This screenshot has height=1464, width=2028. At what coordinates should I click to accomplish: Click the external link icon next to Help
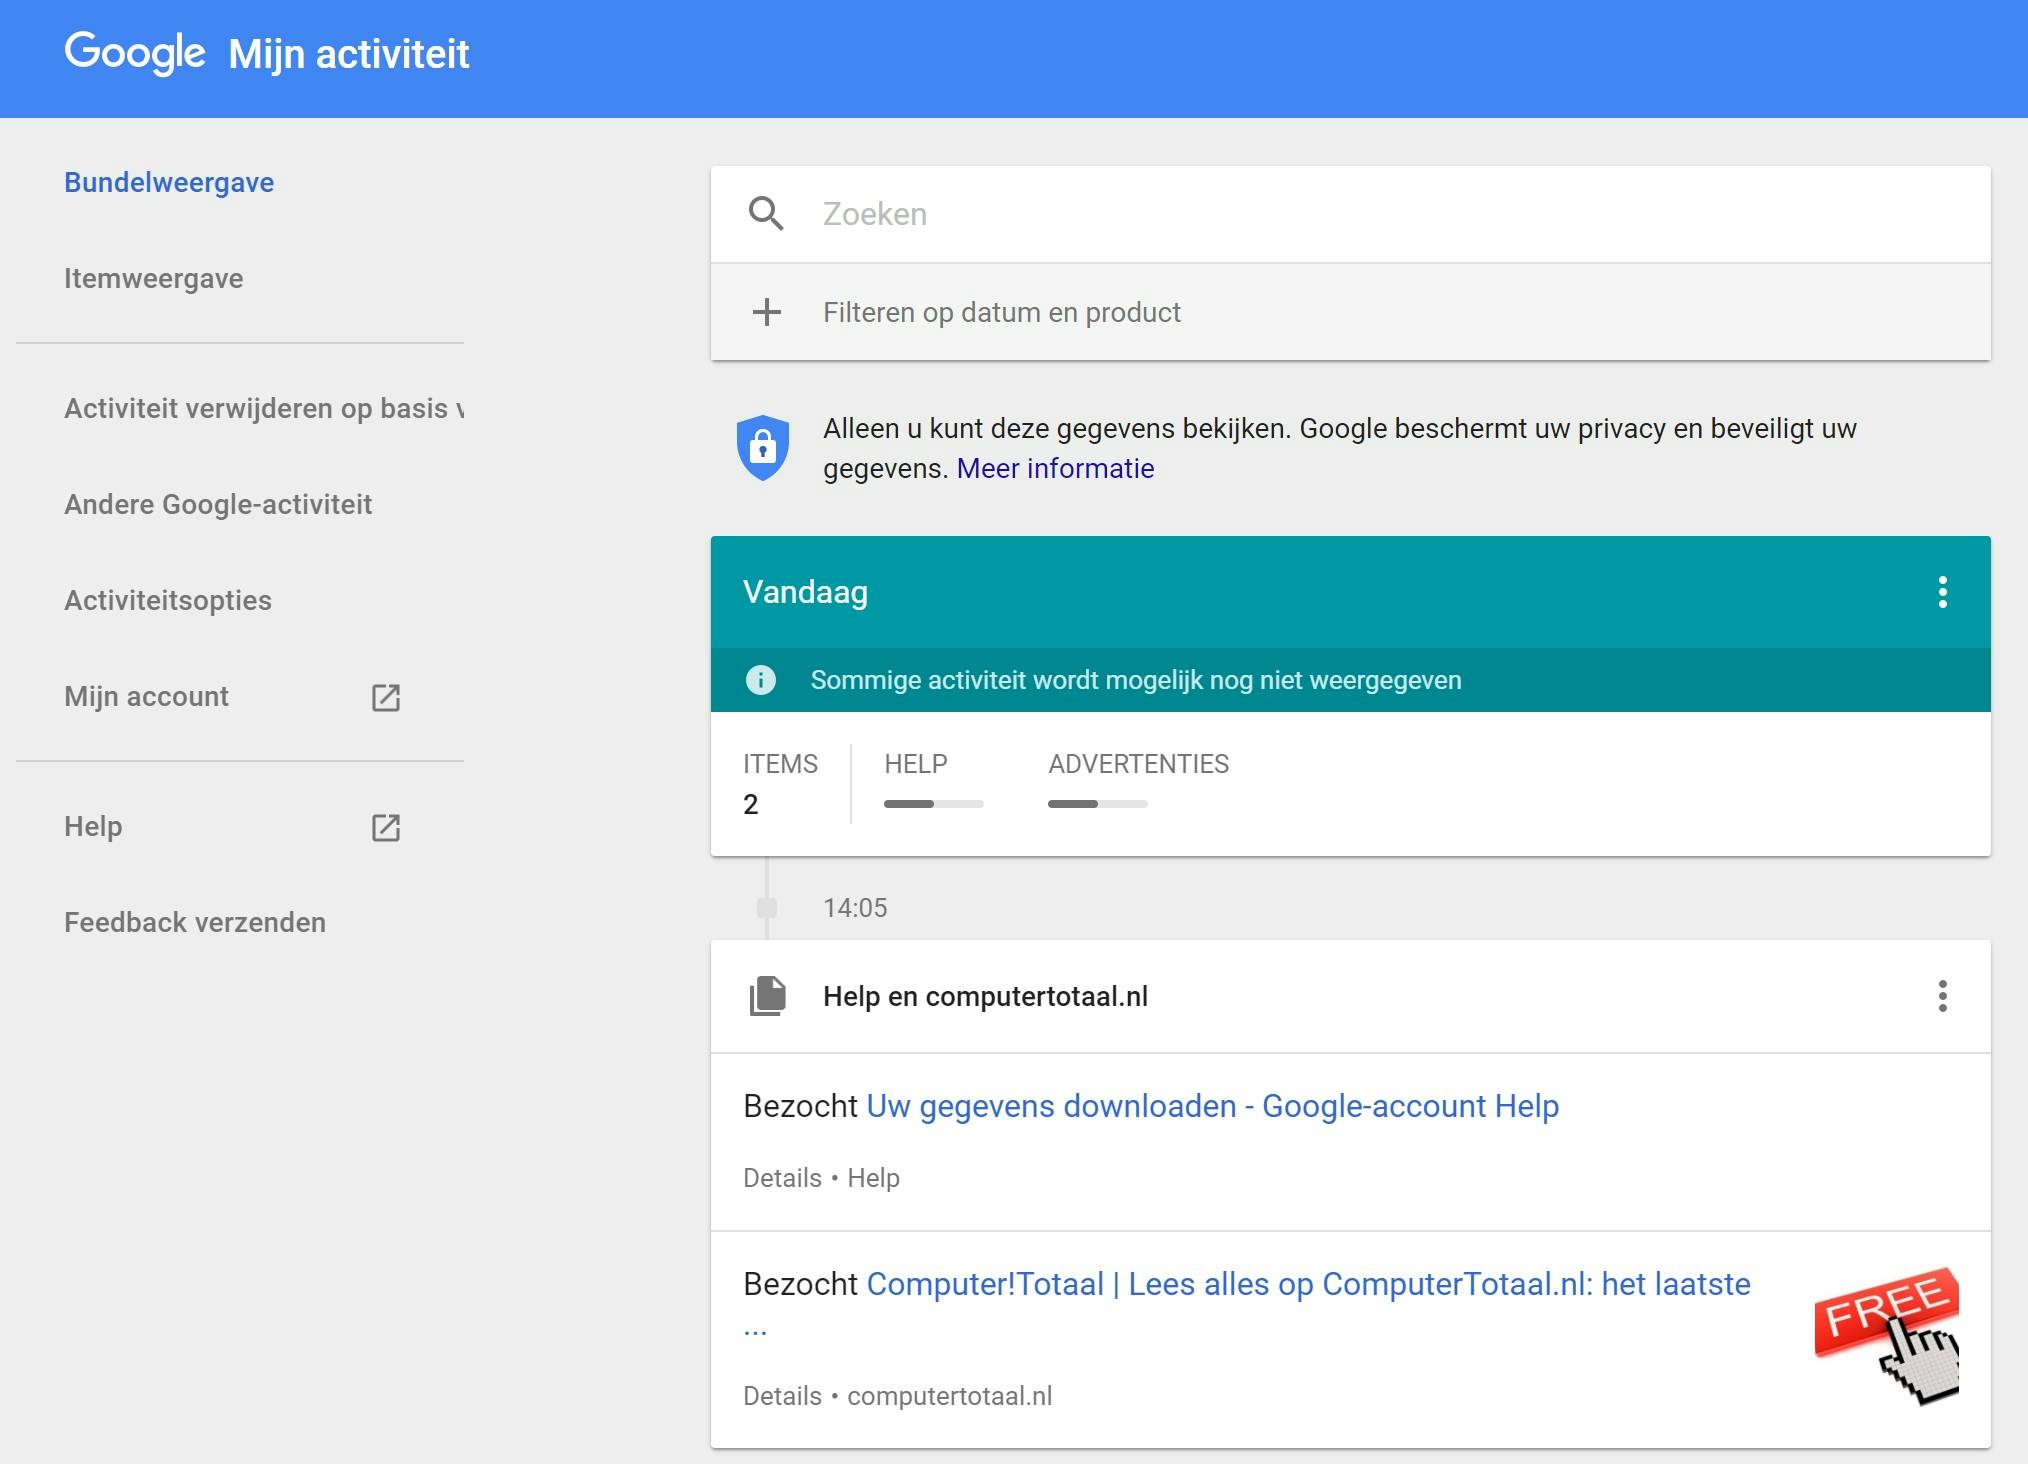pyautogui.click(x=386, y=827)
